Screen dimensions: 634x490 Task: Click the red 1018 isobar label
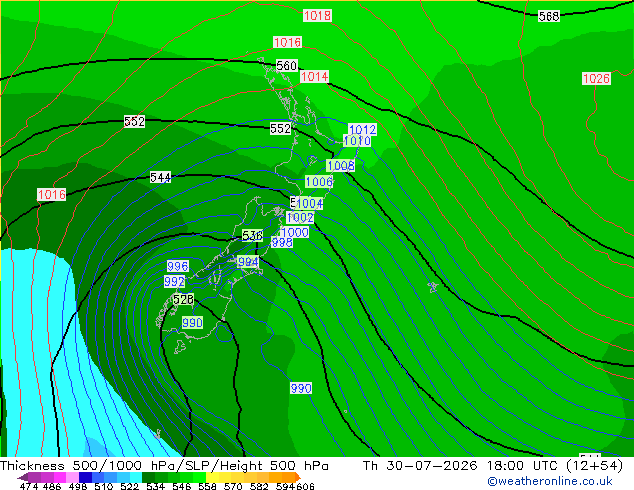click(x=317, y=16)
